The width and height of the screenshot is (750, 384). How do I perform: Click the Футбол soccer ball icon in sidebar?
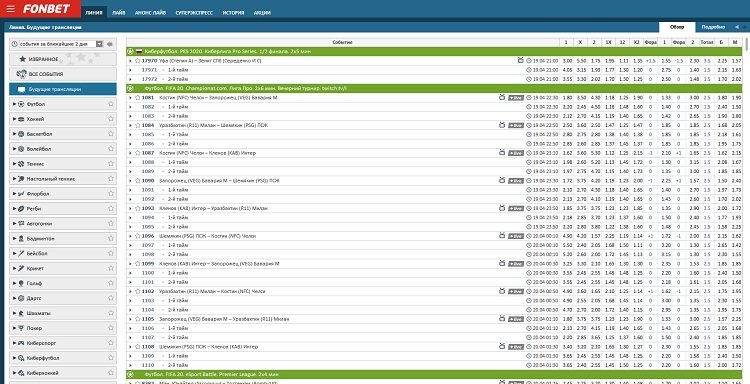21,104
